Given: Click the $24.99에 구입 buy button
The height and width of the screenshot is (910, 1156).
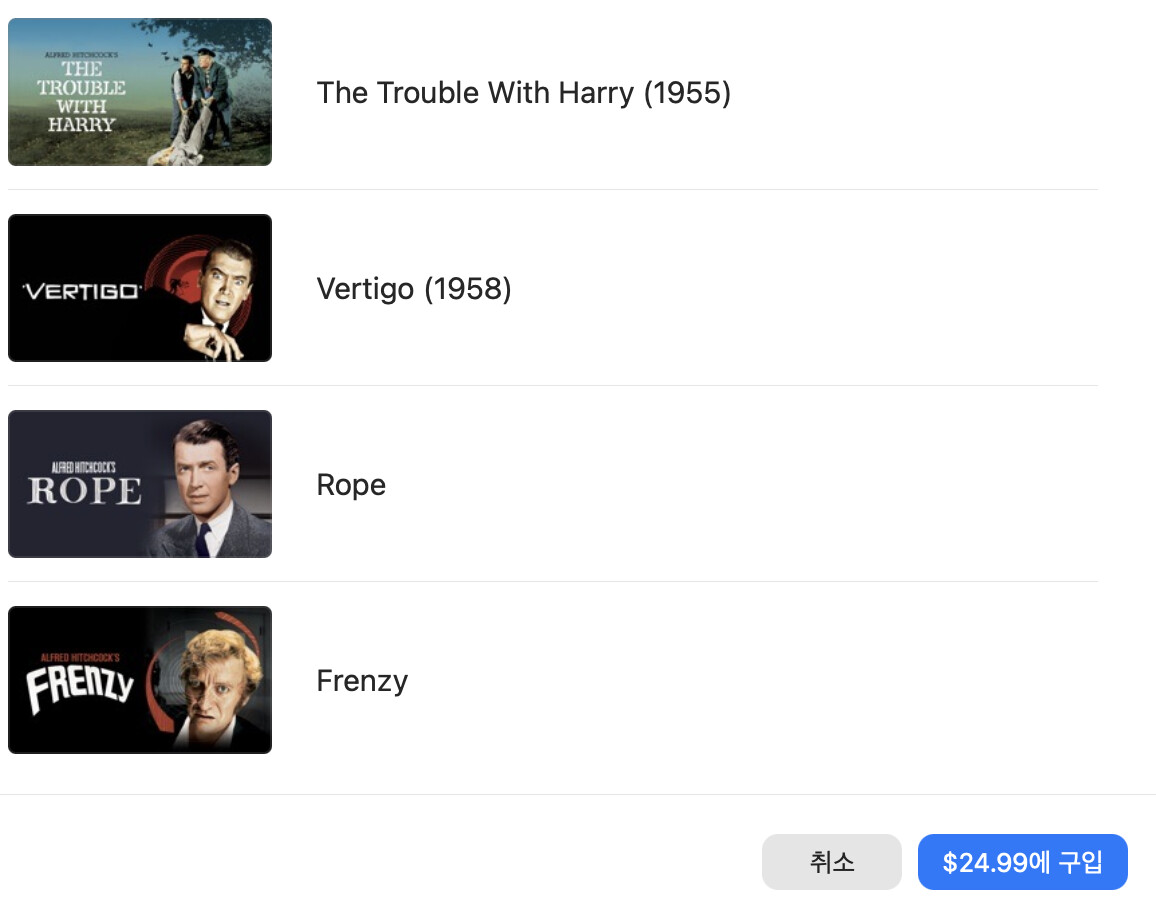Looking at the screenshot, I should (x=1022, y=862).
